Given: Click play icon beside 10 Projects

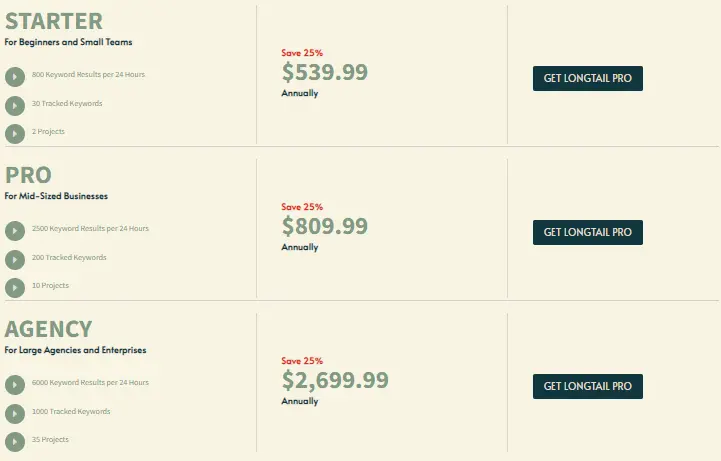Looking at the screenshot, I should tap(15, 288).
